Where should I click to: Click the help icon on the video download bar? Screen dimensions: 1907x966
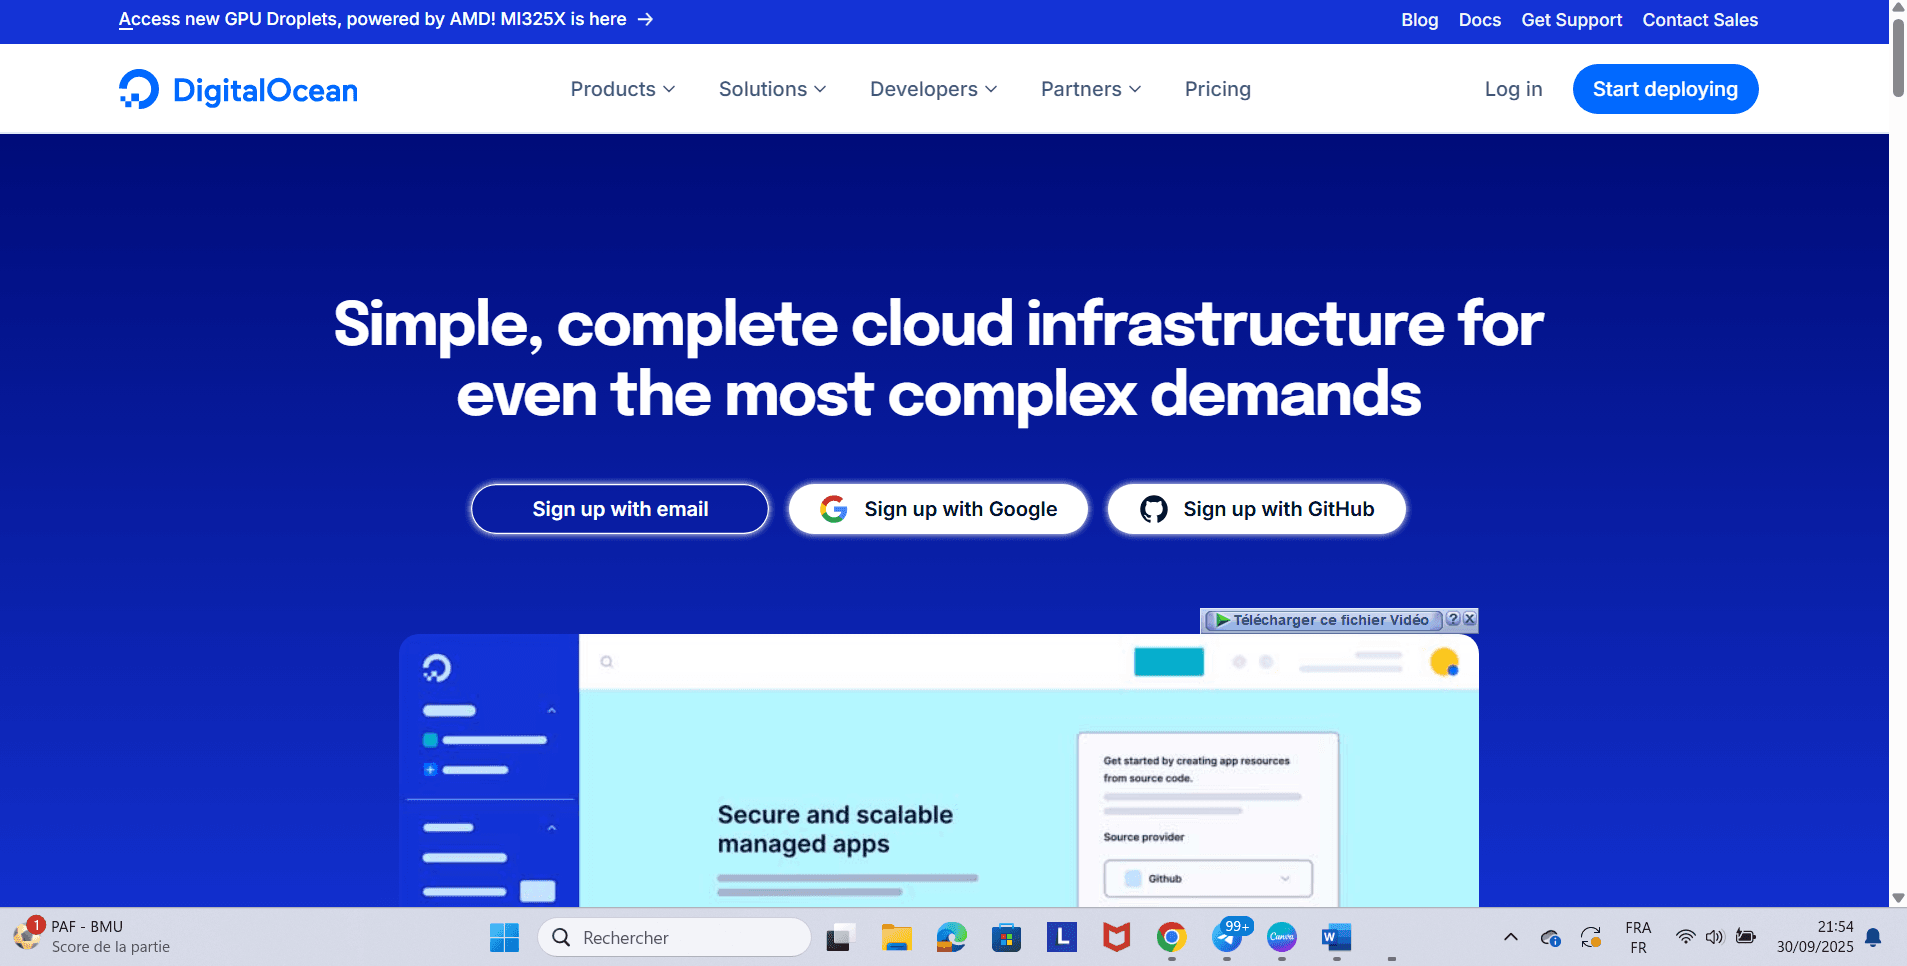pos(1453,619)
